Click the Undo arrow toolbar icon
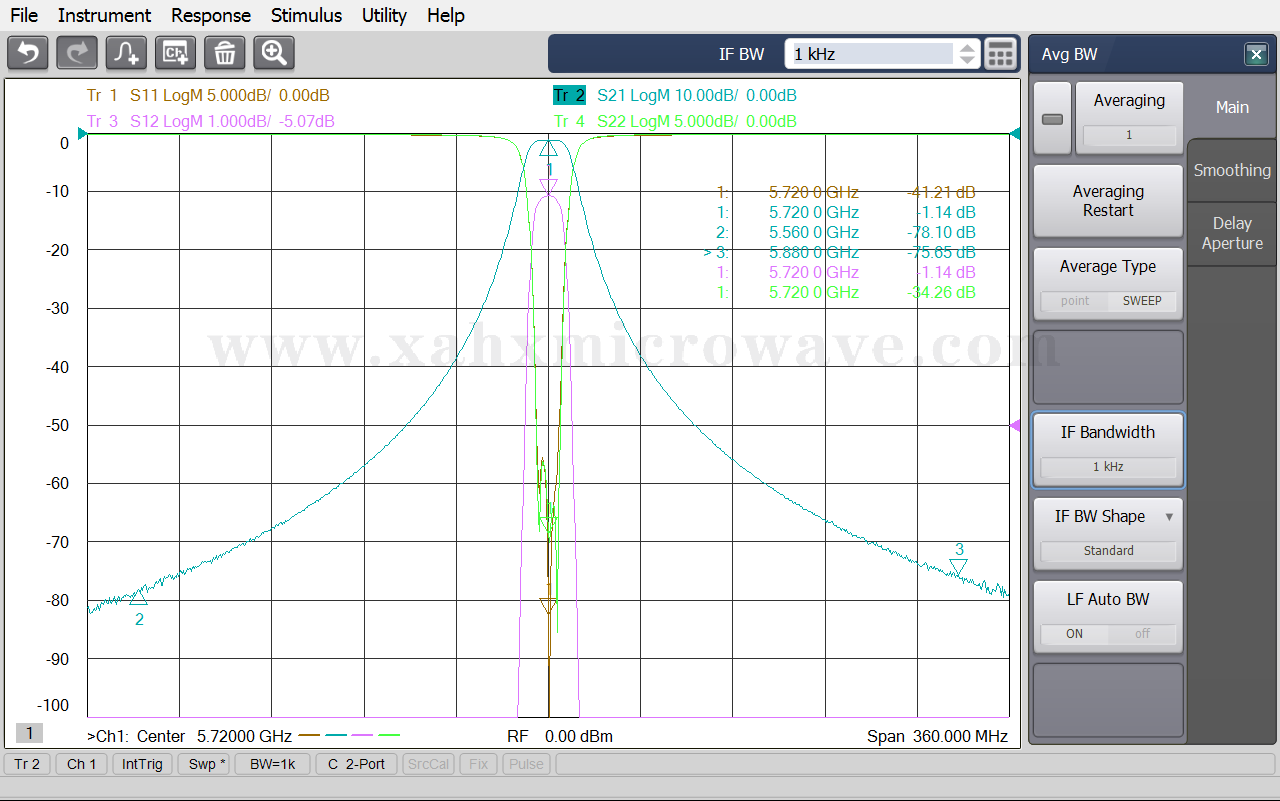 28,53
